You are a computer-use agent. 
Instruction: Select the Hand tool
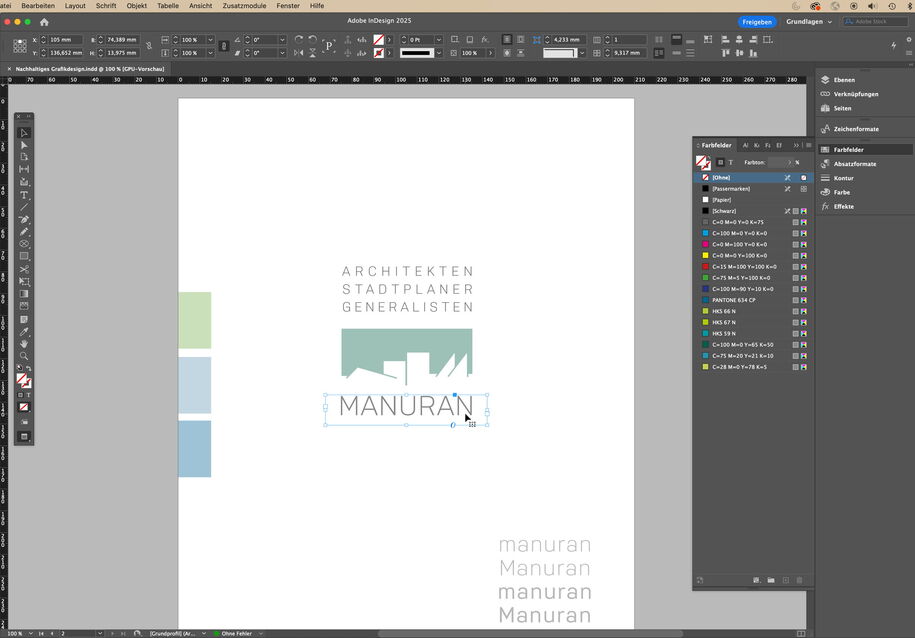pyautogui.click(x=25, y=344)
